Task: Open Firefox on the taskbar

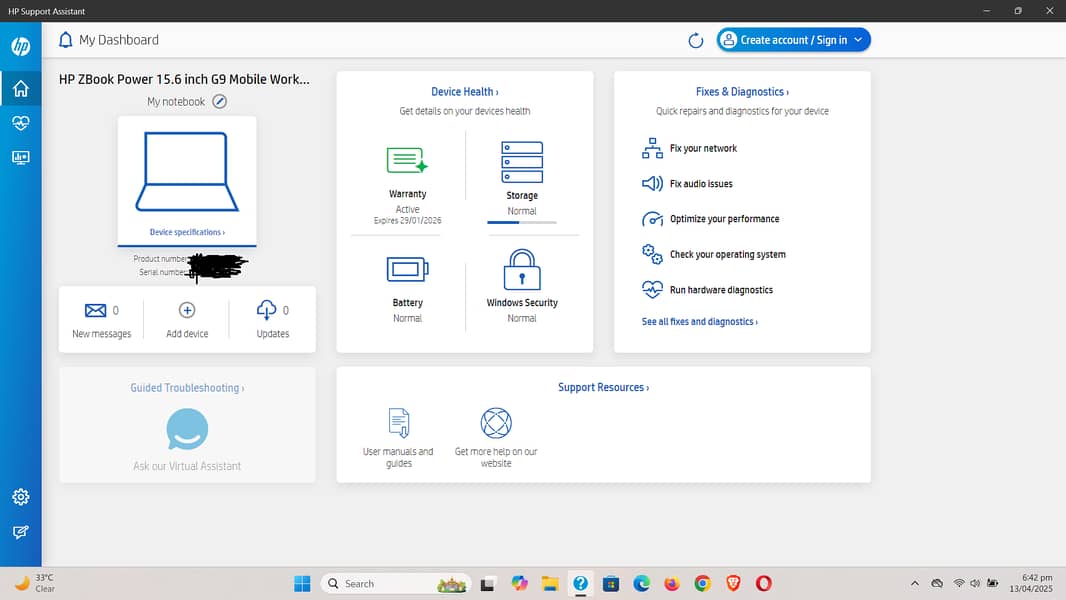Action: point(672,584)
